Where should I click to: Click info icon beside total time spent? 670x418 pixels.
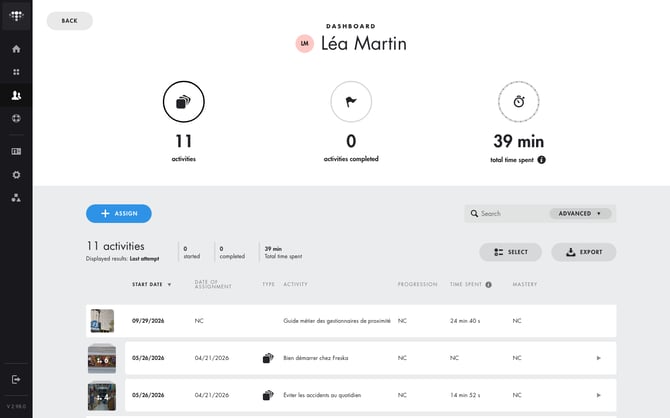point(541,160)
